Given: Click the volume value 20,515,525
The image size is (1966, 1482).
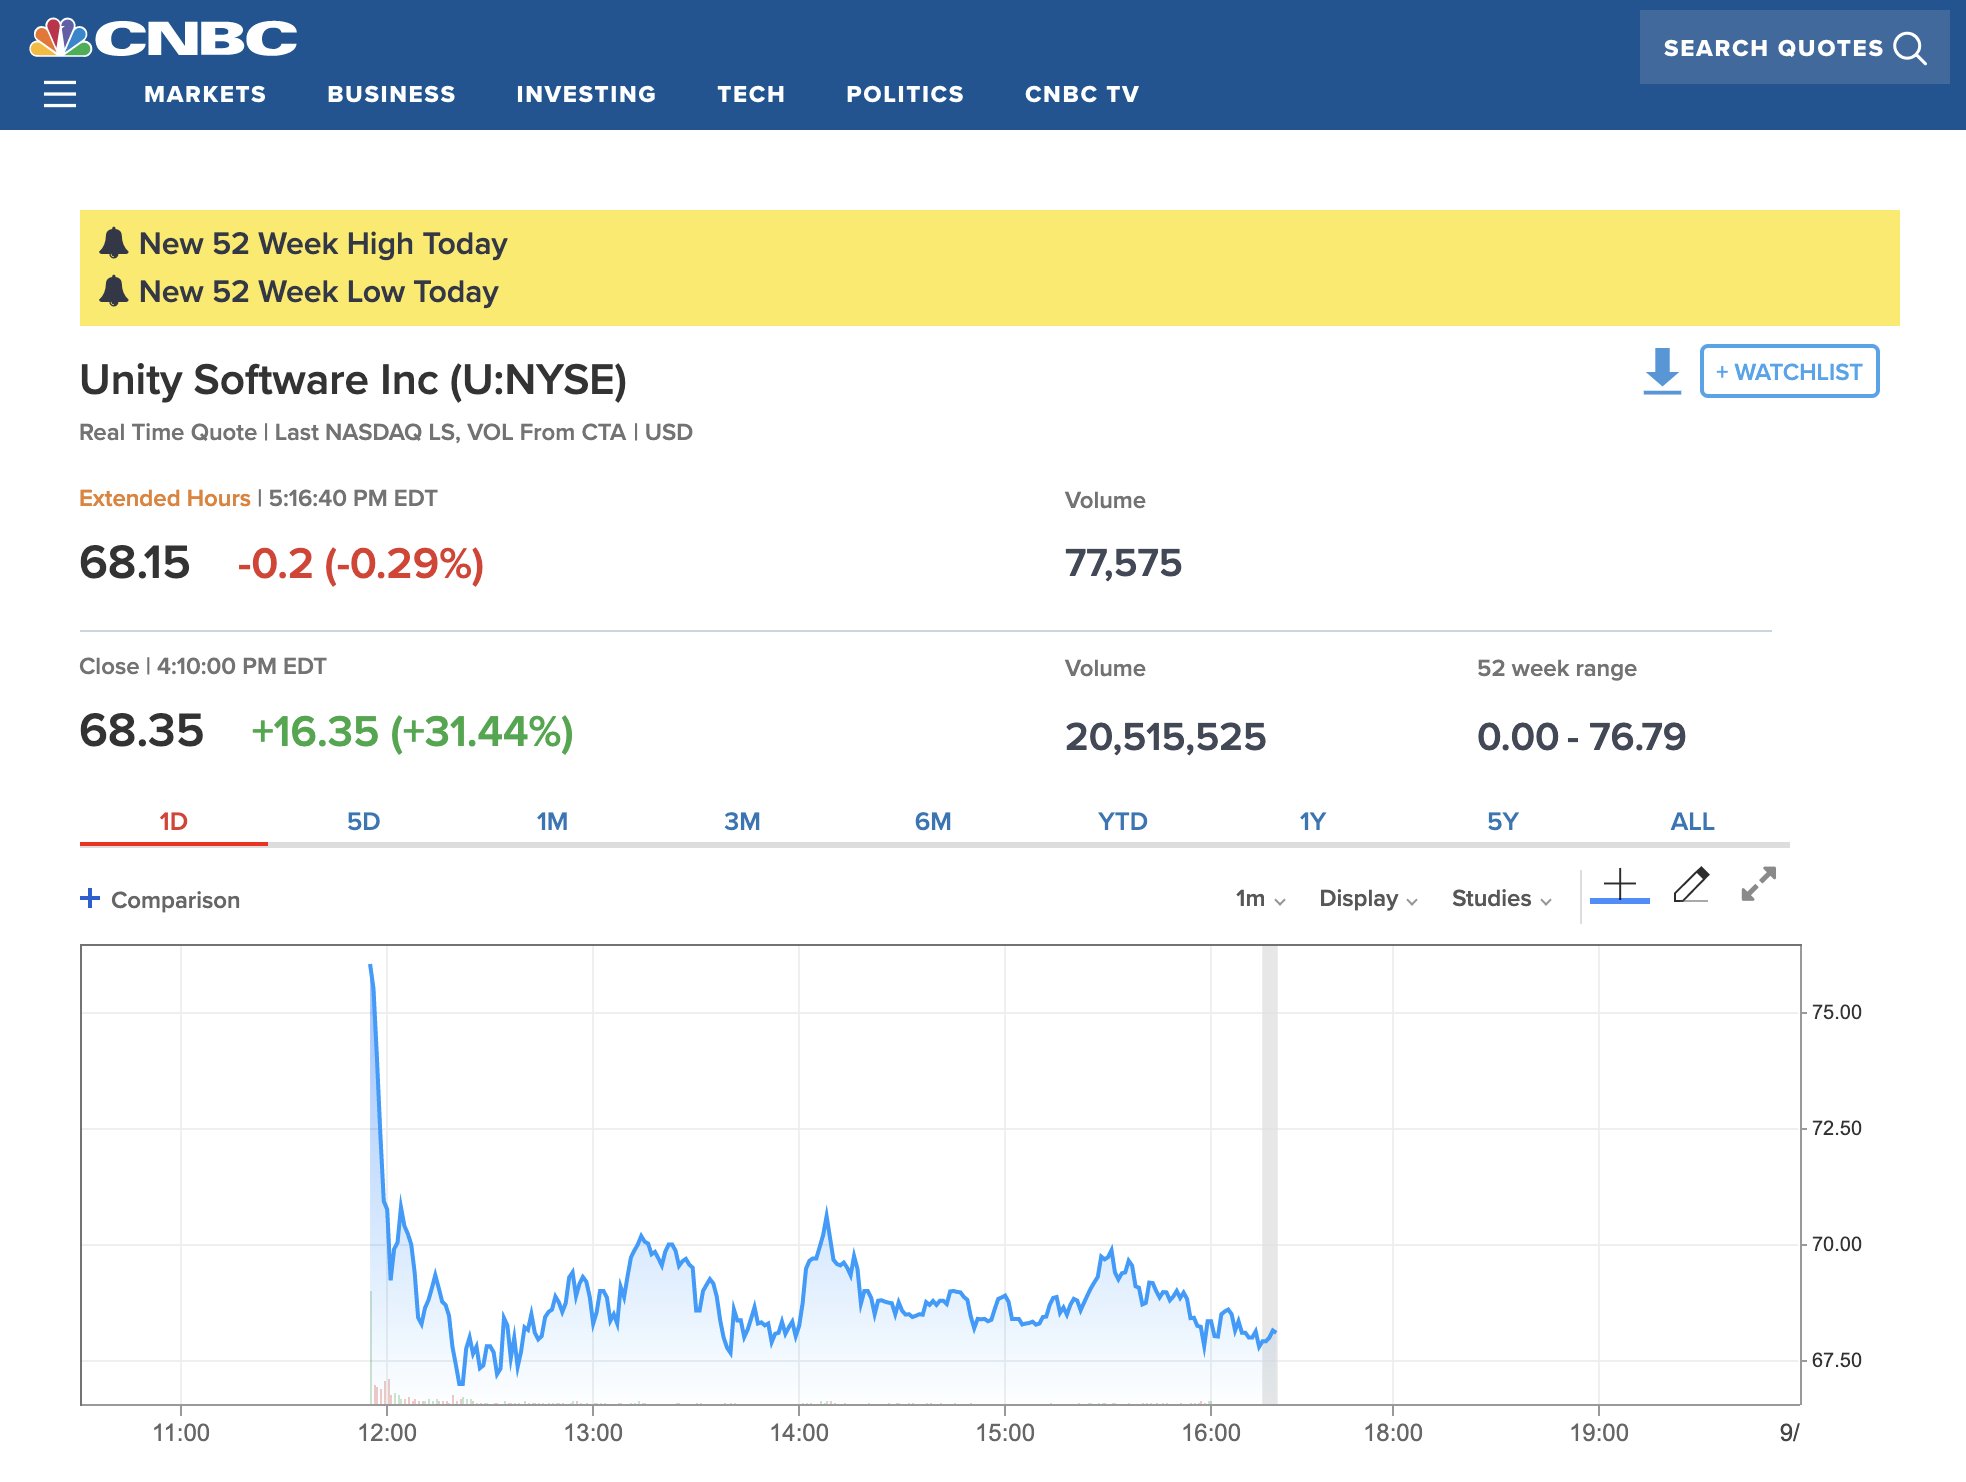Looking at the screenshot, I should pyautogui.click(x=1165, y=737).
